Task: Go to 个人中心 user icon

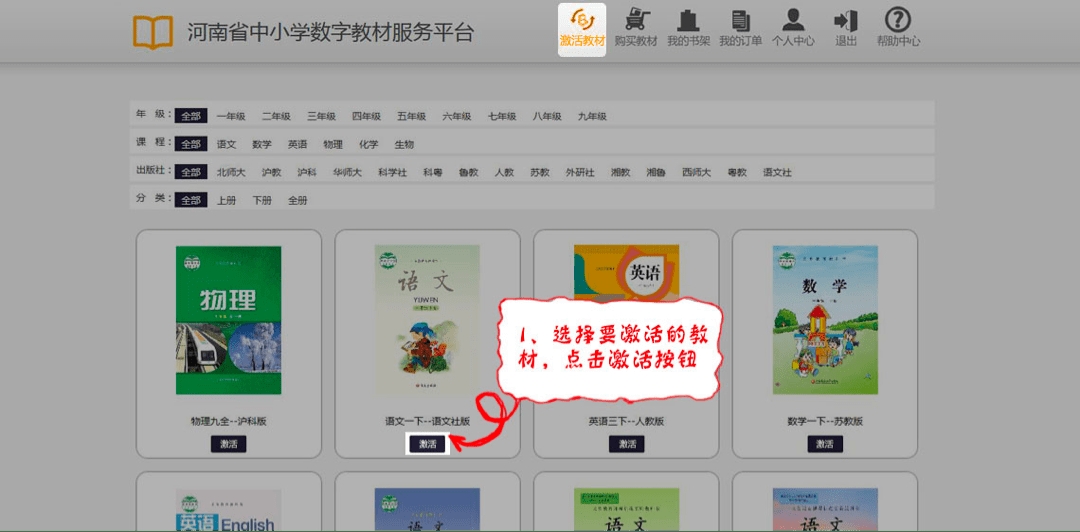Action: click(793, 20)
